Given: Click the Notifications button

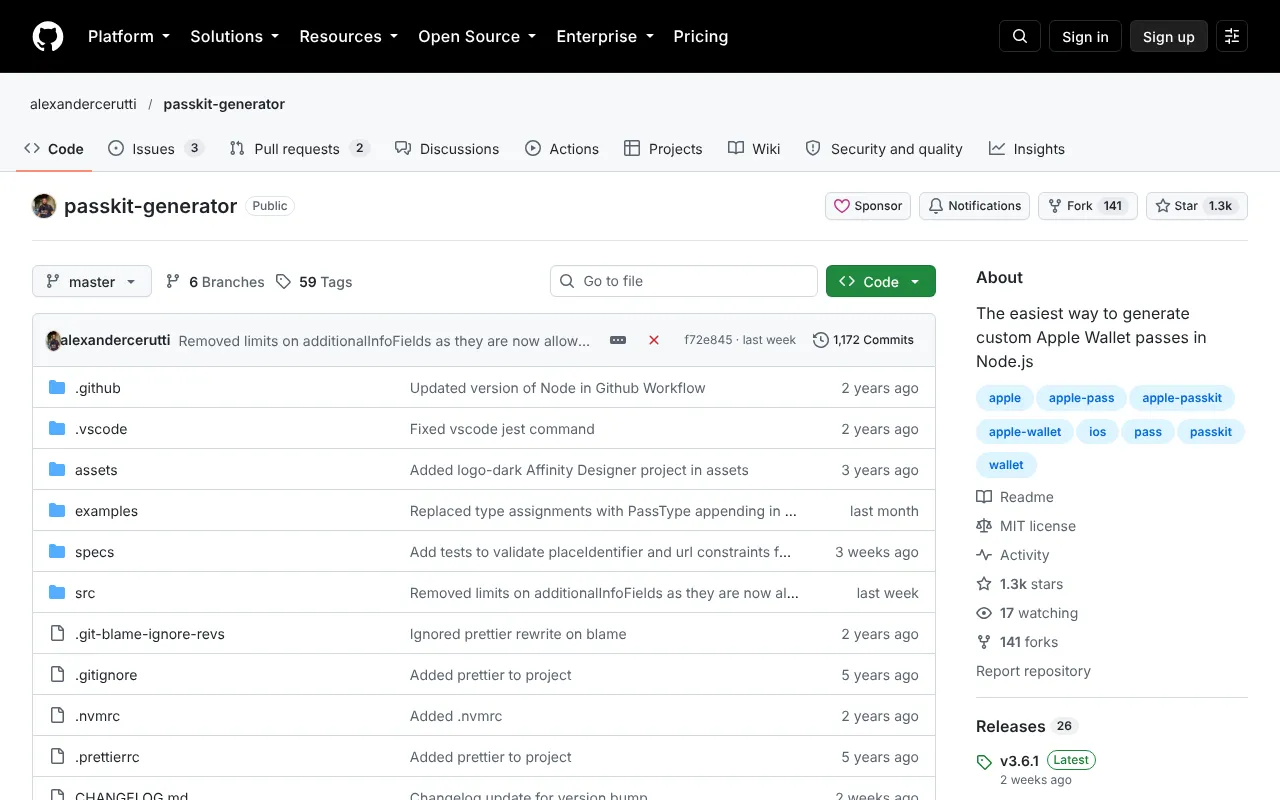Looking at the screenshot, I should pyautogui.click(x=975, y=206).
